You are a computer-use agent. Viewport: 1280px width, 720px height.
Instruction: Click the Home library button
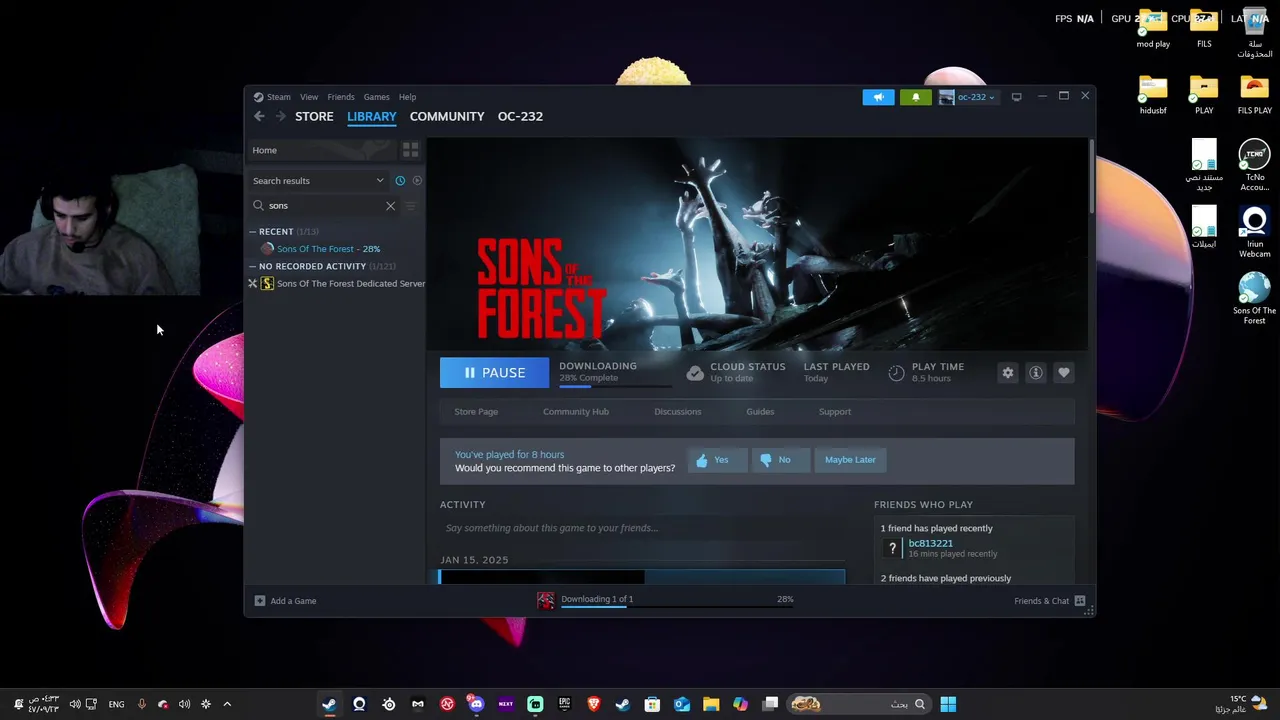(322, 150)
